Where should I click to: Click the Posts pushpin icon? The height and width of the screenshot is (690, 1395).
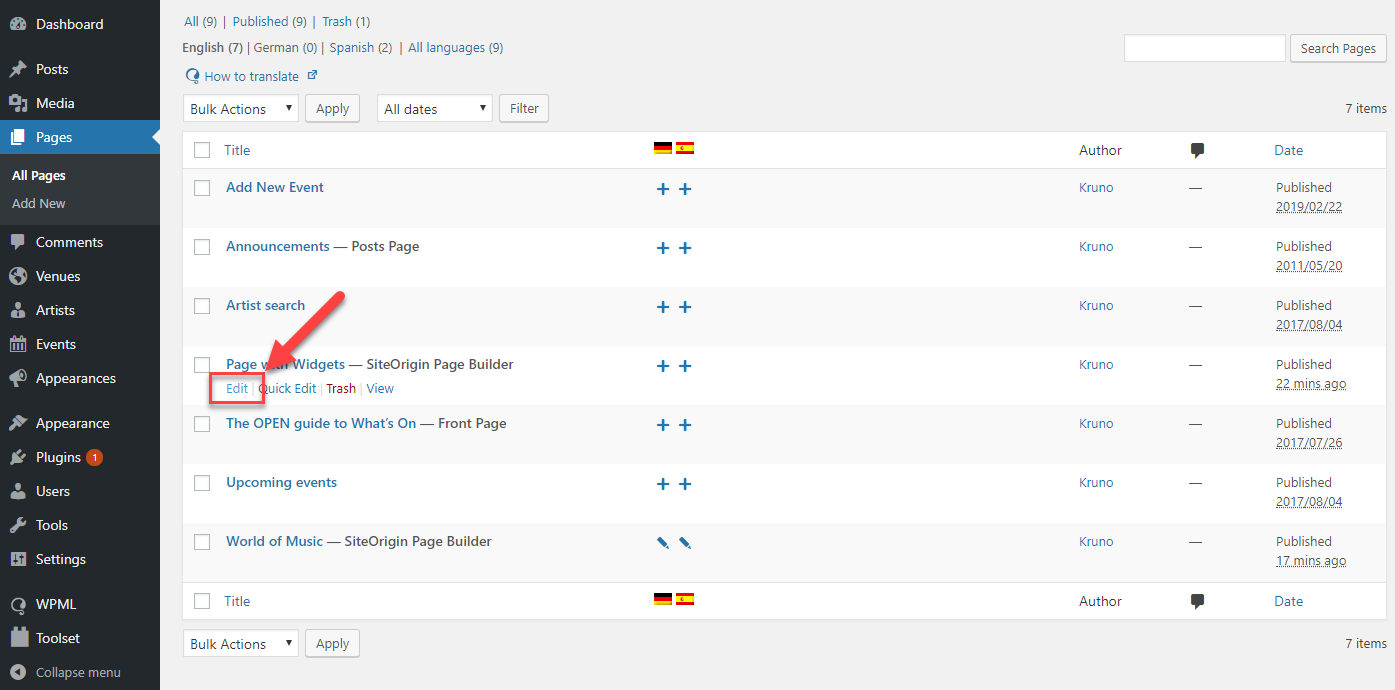pos(18,69)
